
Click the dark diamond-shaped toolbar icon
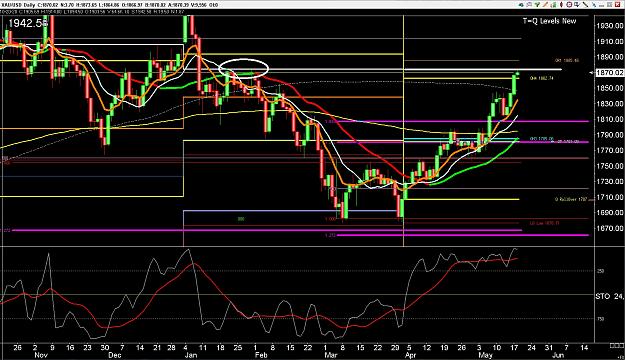(x=561, y=4)
